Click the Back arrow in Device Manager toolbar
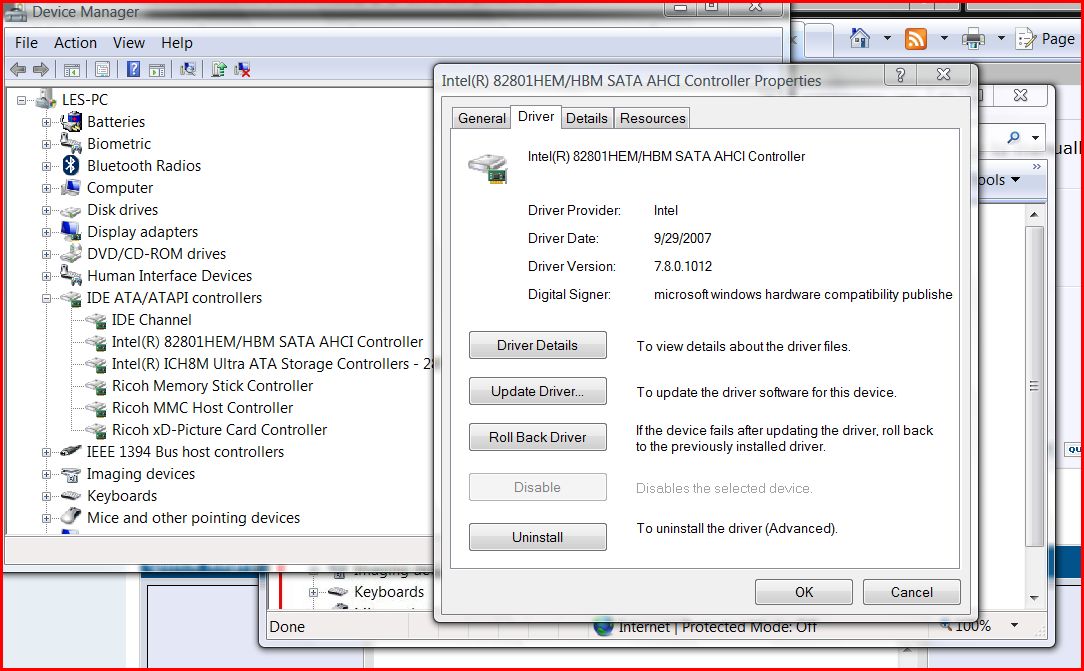This screenshot has width=1084, height=671. [x=19, y=69]
